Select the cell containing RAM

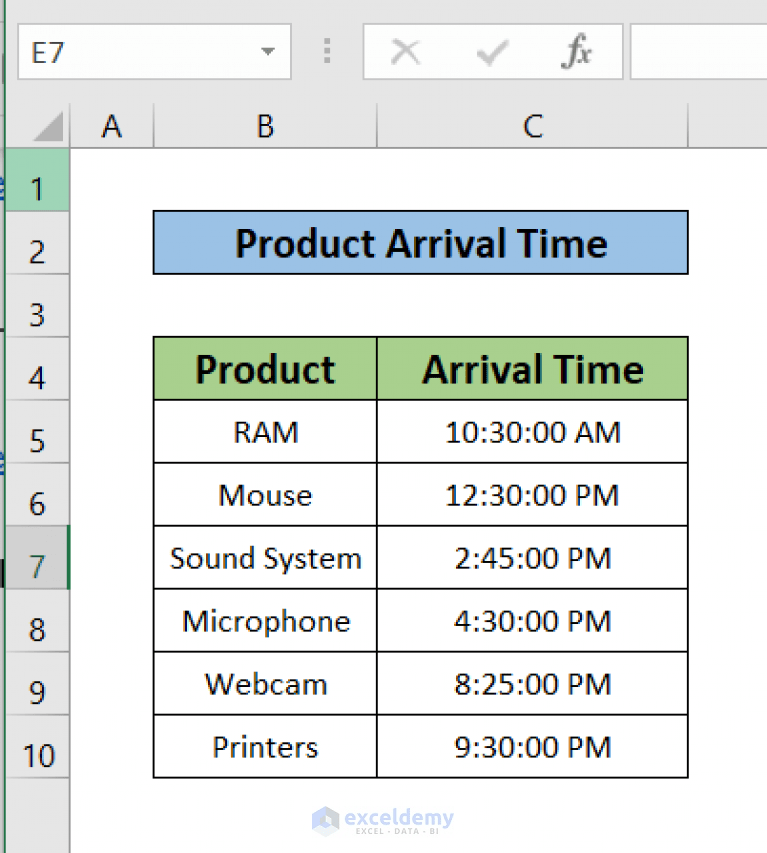click(264, 432)
